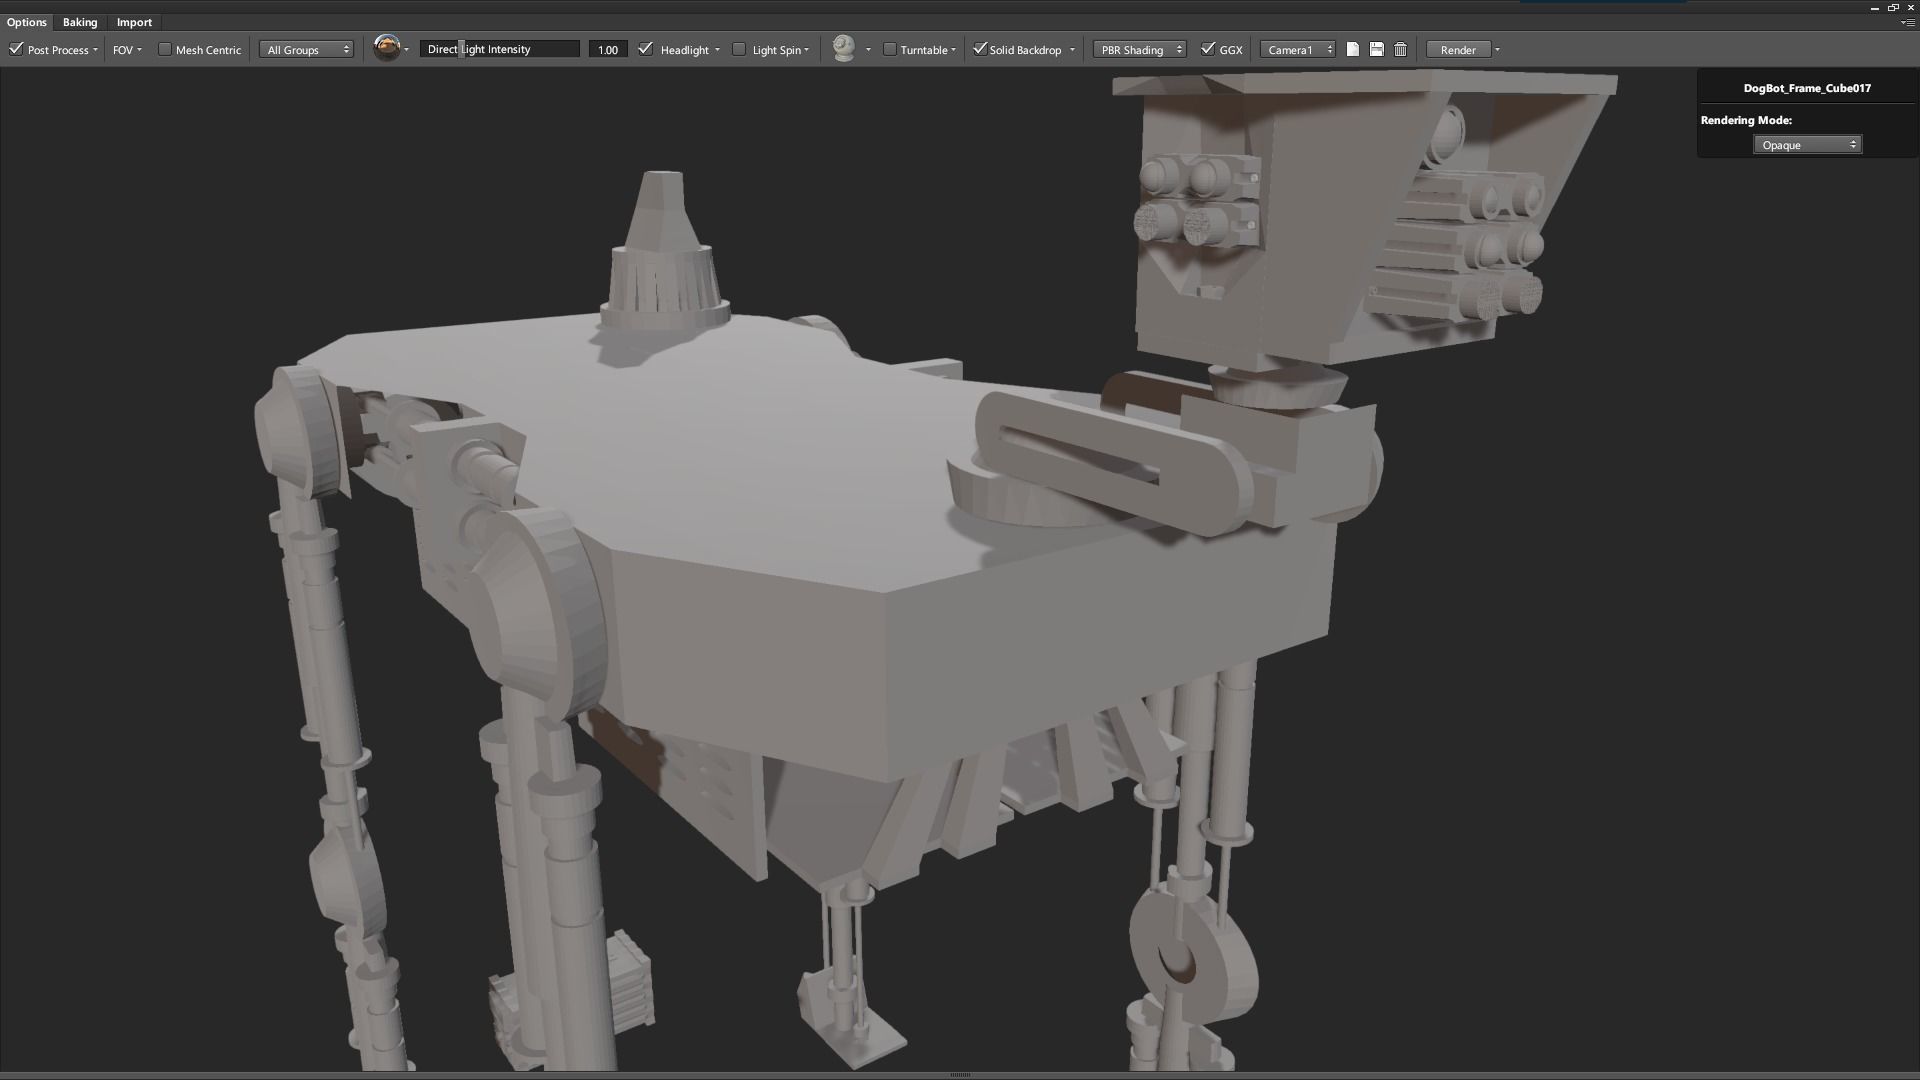Minimize the application window
The image size is (1920, 1080).
tap(1874, 7)
